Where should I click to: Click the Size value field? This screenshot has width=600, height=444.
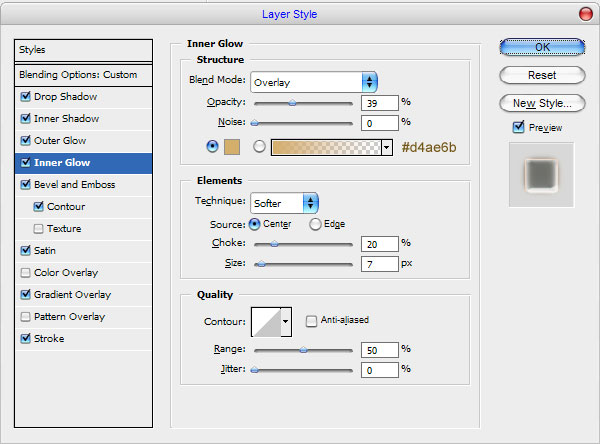click(x=380, y=264)
